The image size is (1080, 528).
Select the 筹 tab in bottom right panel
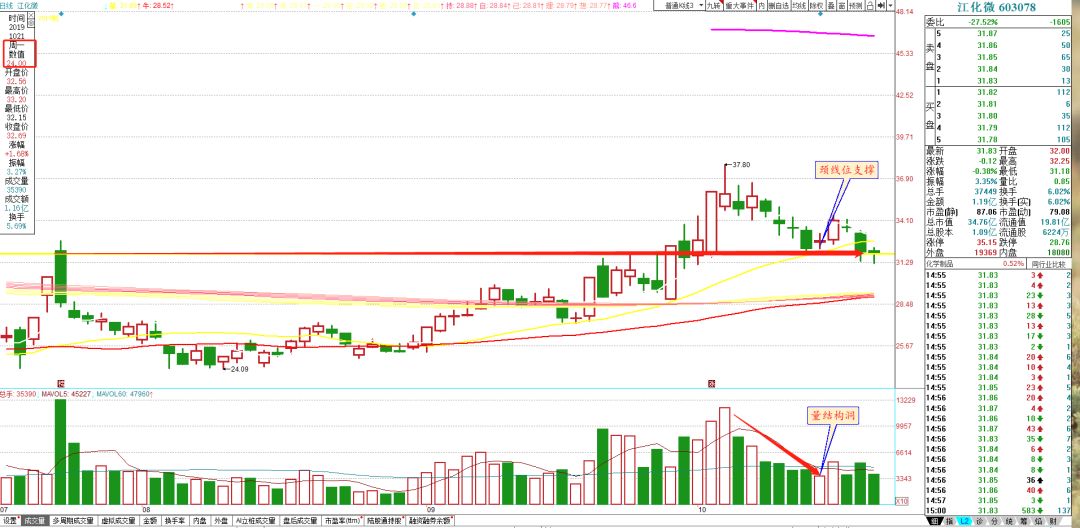click(x=1024, y=521)
